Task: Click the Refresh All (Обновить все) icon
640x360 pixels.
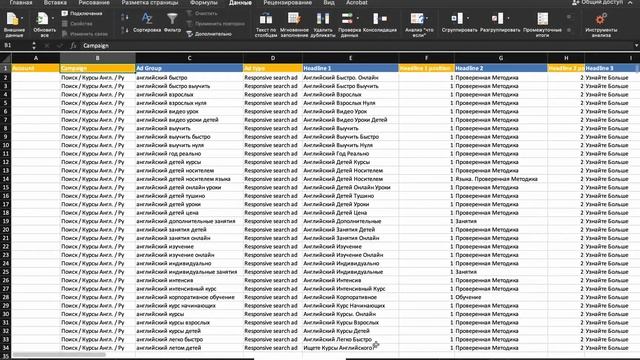Action: tap(42, 19)
